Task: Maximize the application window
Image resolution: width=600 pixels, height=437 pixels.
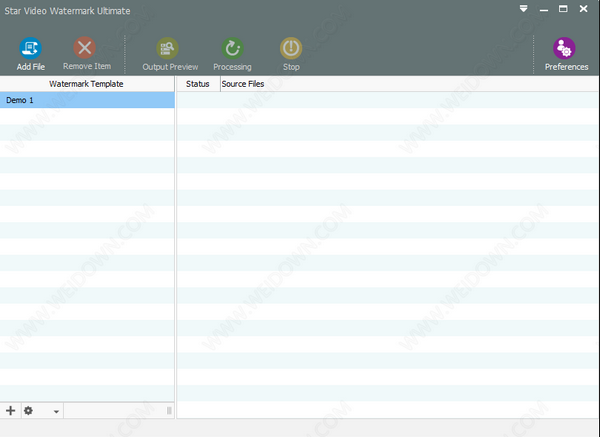Action: point(563,10)
